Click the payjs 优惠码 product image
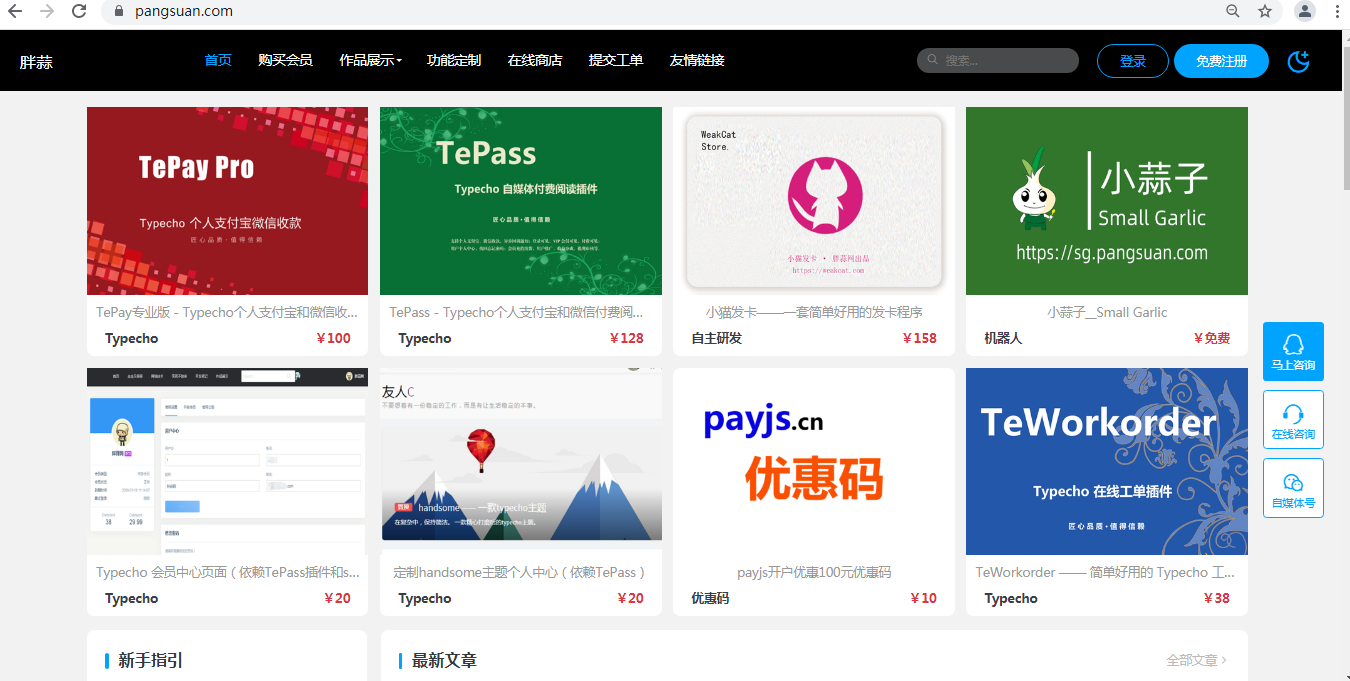 pyautogui.click(x=813, y=461)
